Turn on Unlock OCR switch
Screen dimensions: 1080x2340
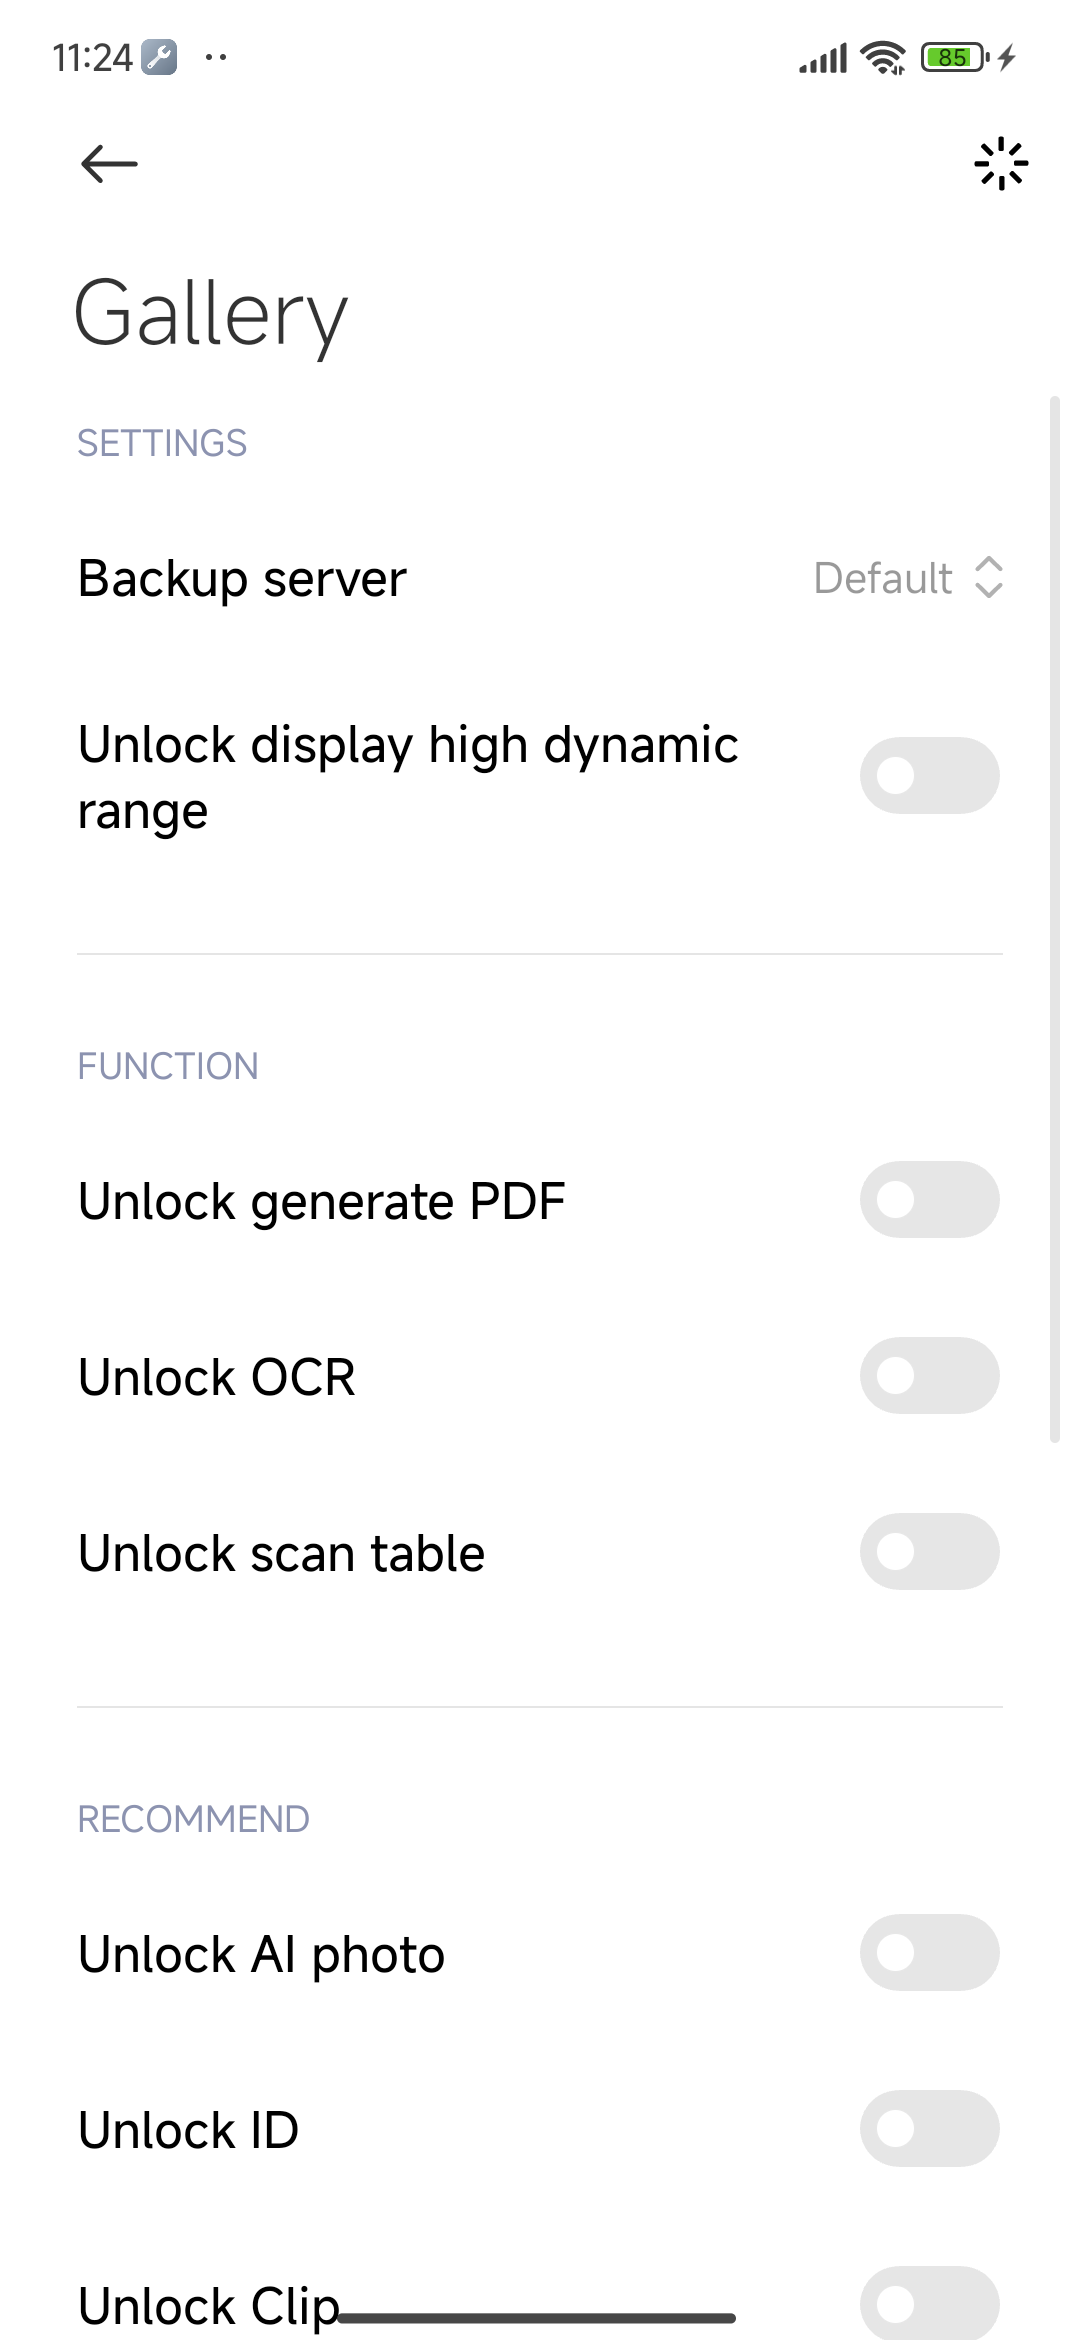coord(929,1376)
